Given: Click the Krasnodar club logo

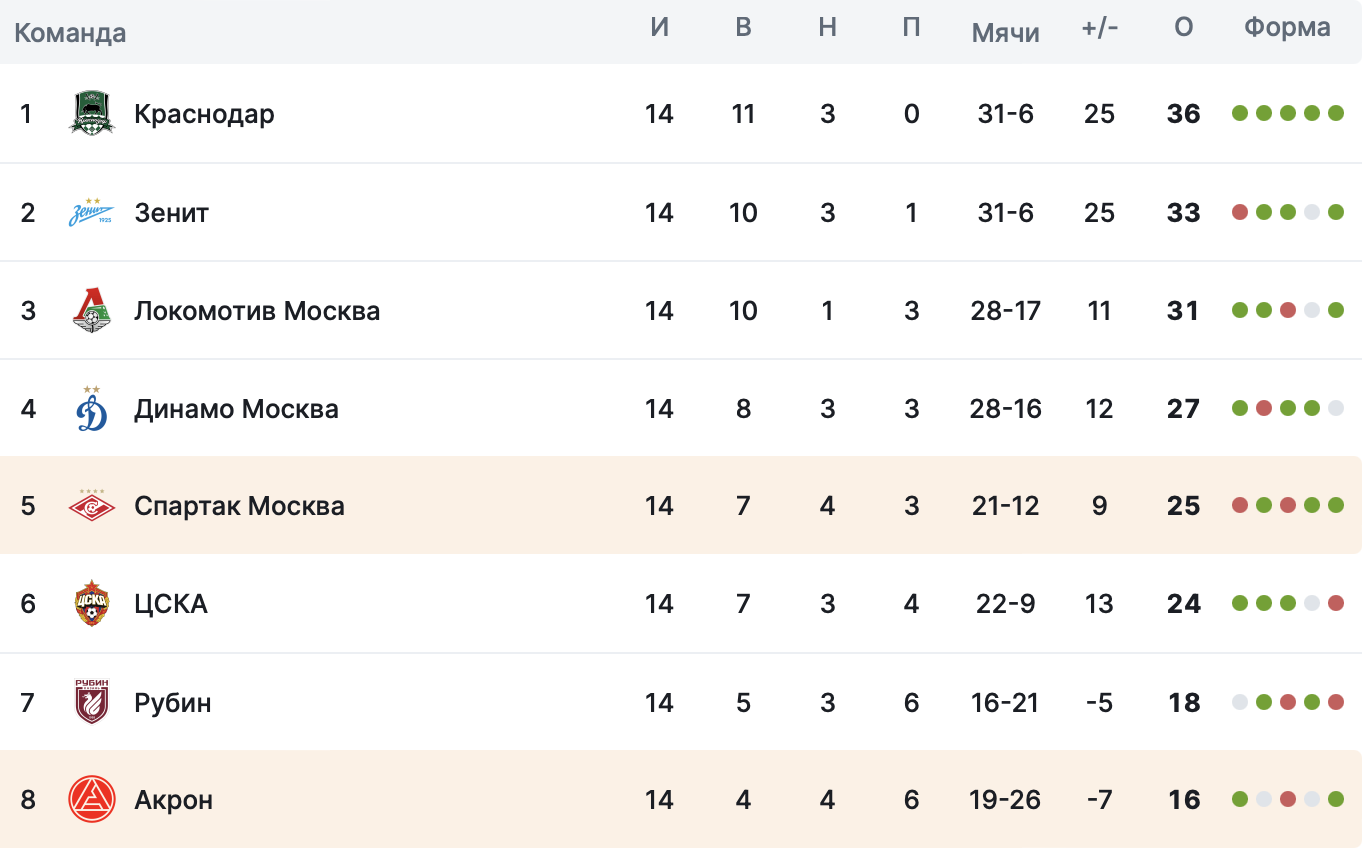Looking at the screenshot, I should 92,113.
